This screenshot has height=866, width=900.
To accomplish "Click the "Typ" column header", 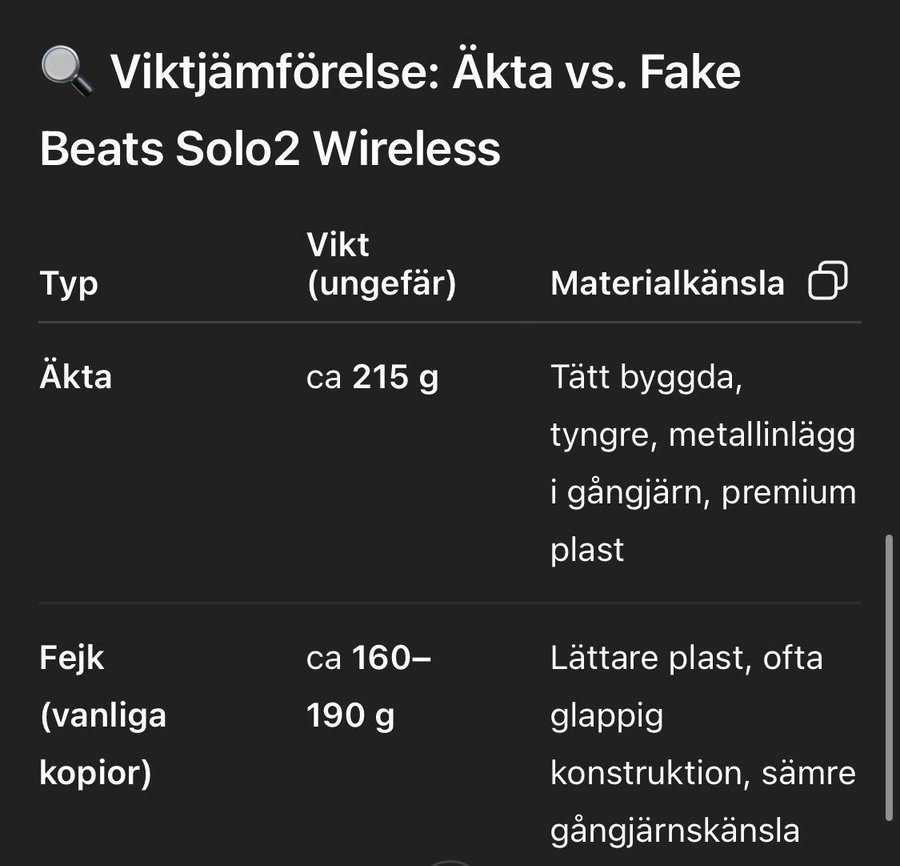I will pyautogui.click(x=69, y=284).
